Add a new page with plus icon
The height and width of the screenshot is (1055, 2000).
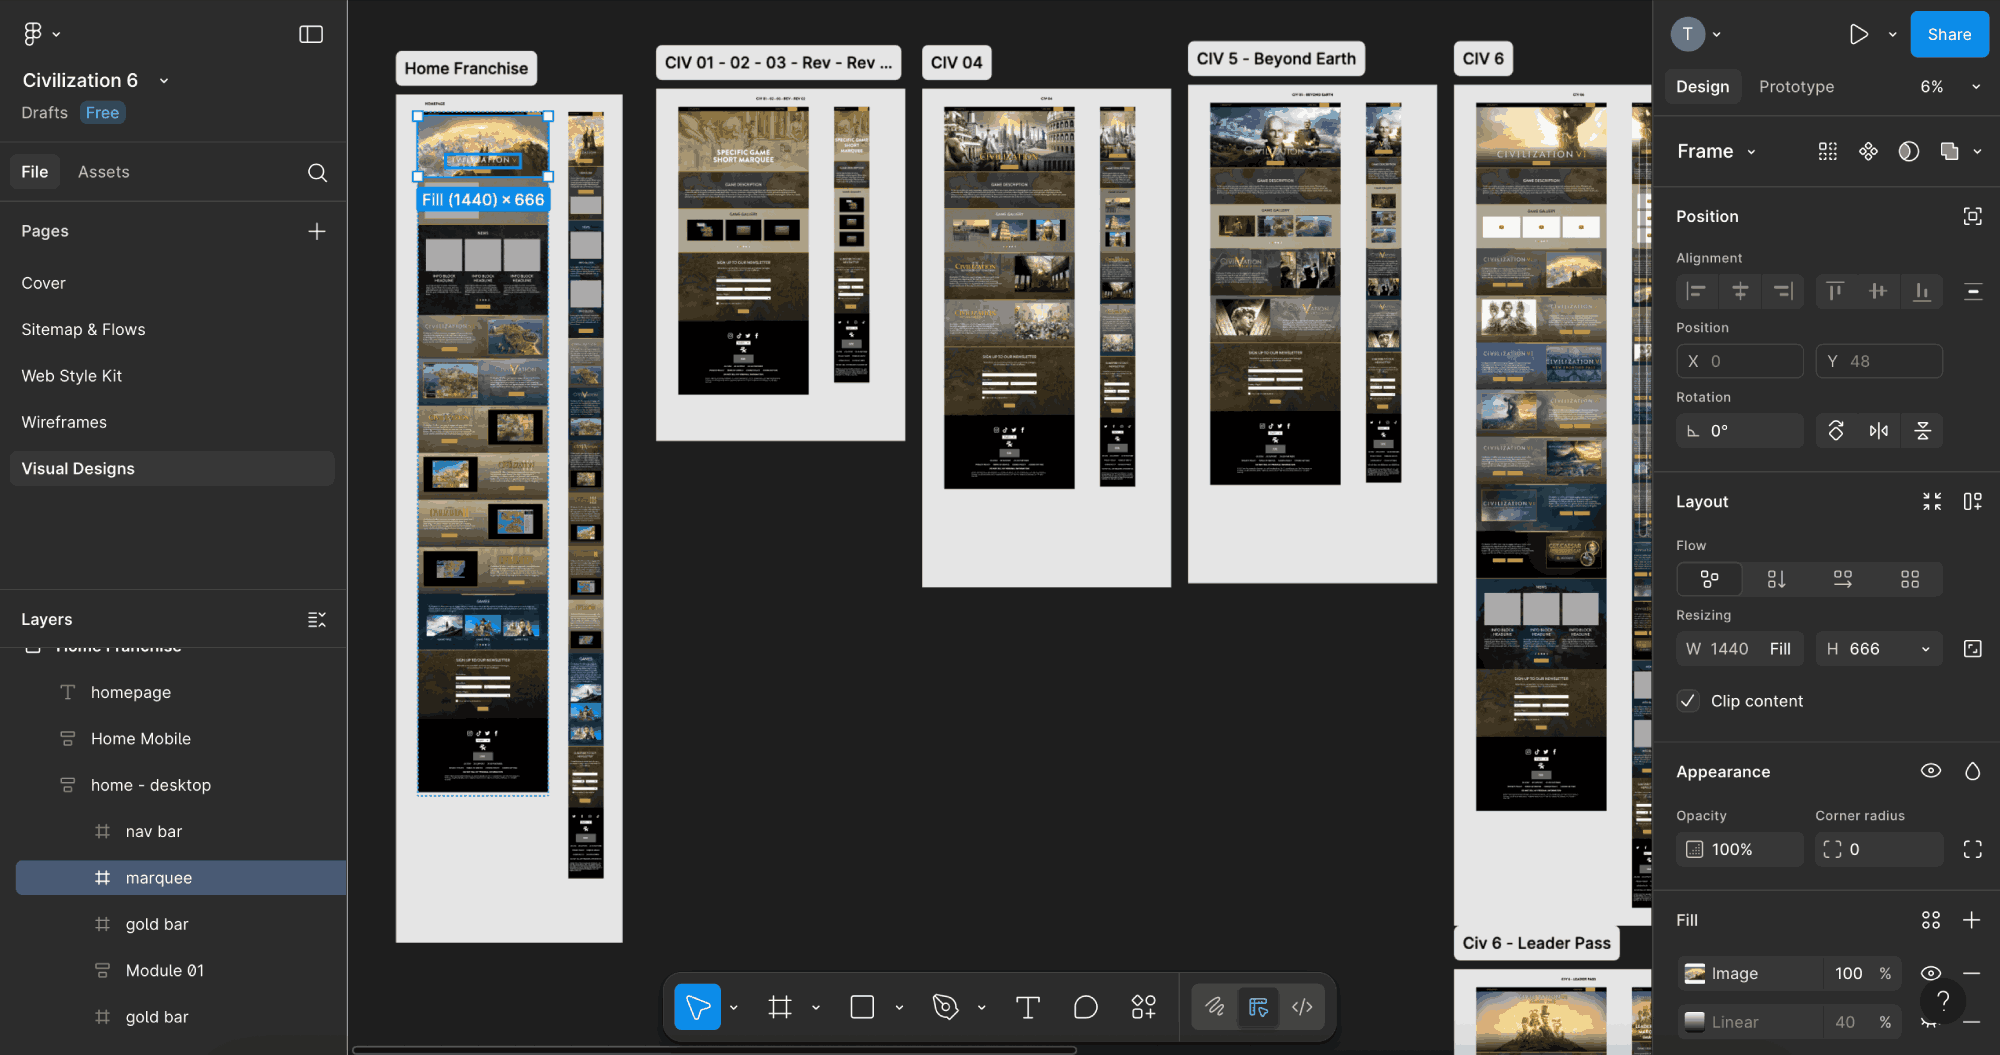[x=317, y=231]
